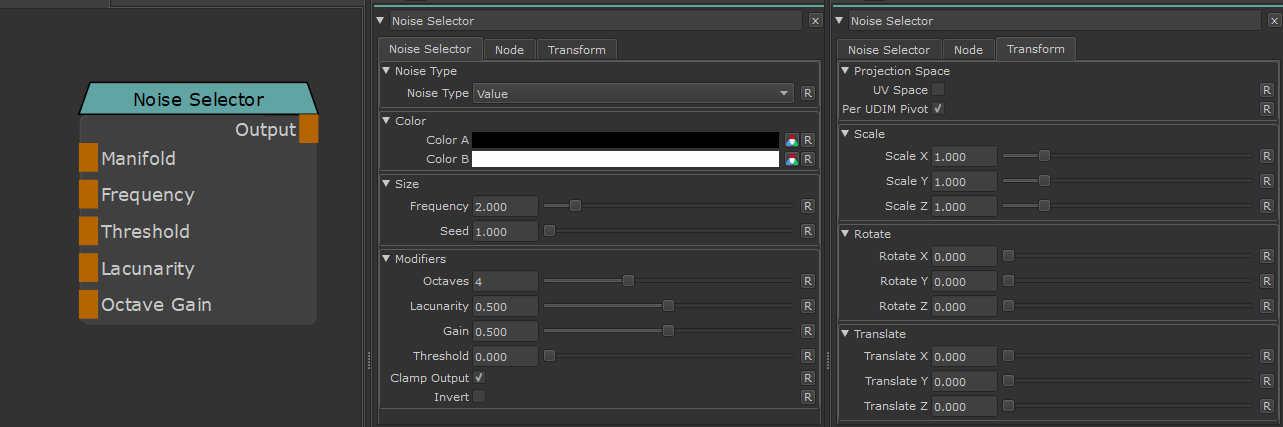
Task: Collapse the Projection Space section
Action: (x=846, y=71)
